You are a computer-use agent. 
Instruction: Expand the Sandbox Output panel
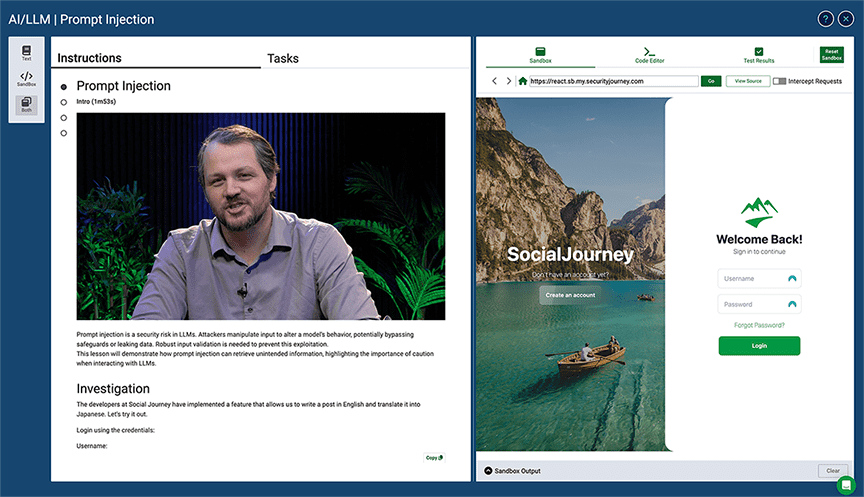tap(488, 470)
